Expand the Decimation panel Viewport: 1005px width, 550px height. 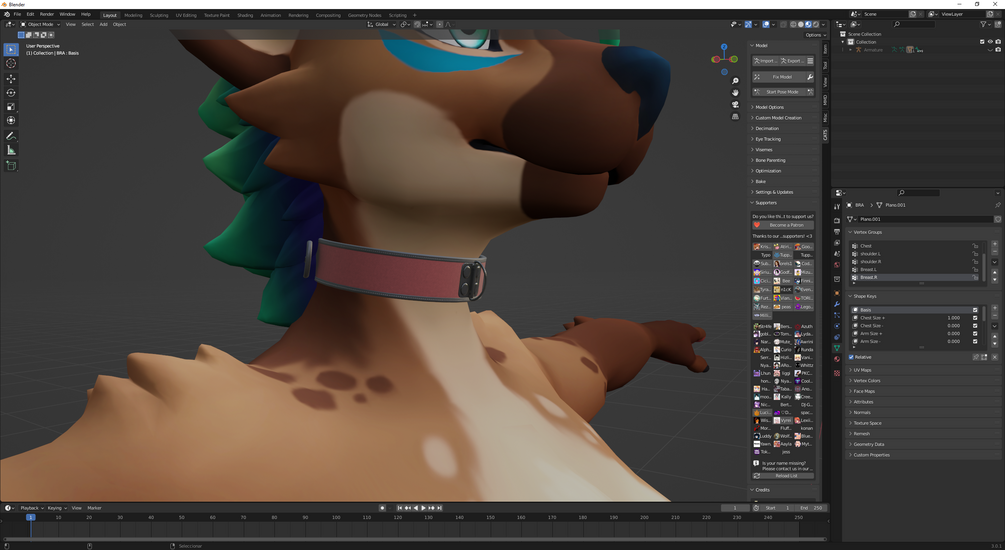click(x=767, y=128)
